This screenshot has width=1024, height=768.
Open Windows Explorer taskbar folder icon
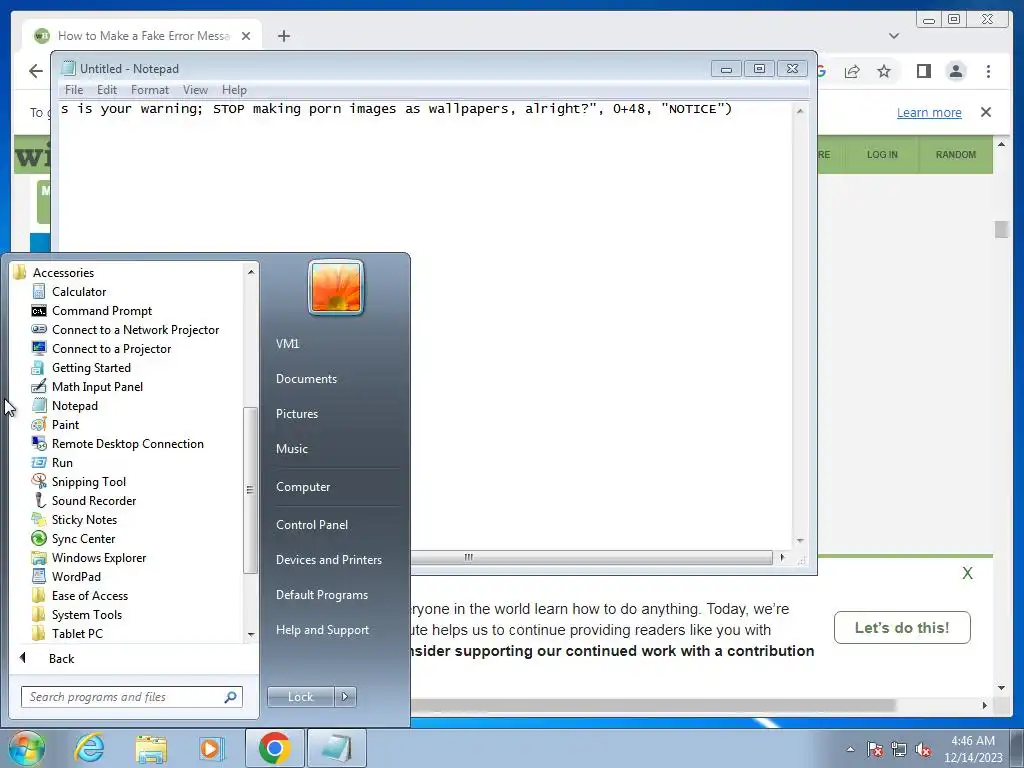151,748
